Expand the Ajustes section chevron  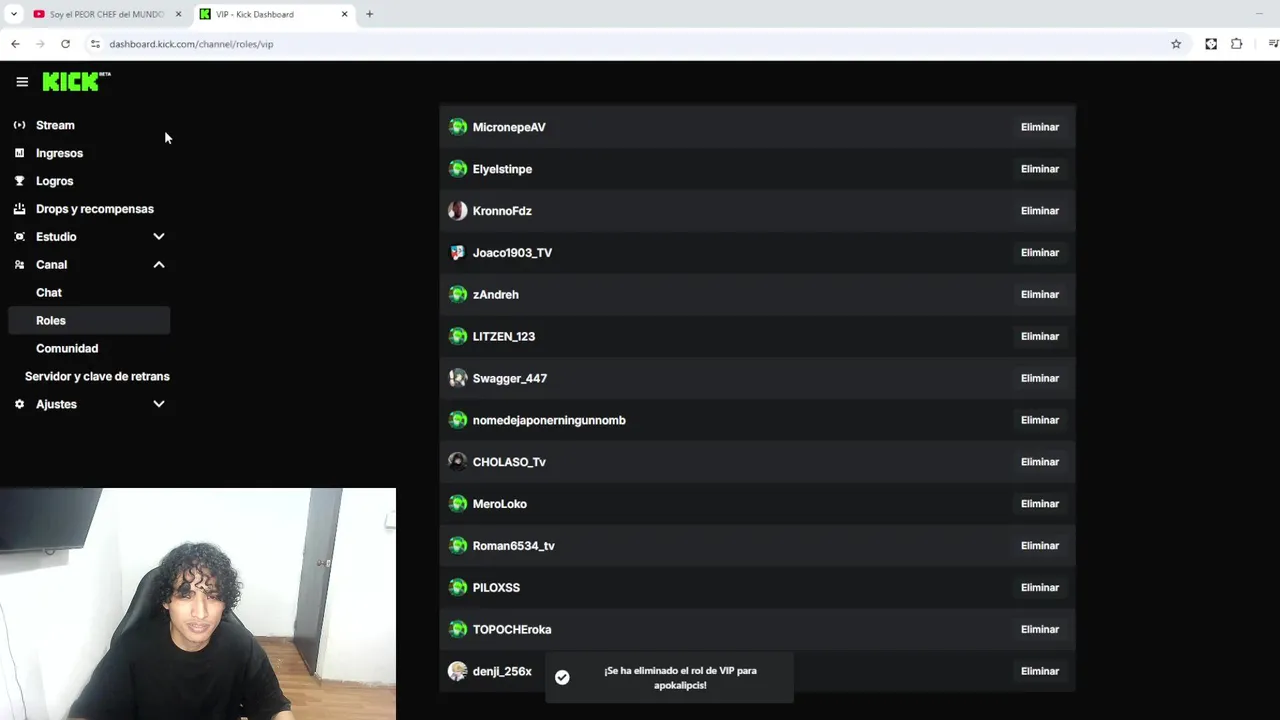point(158,404)
